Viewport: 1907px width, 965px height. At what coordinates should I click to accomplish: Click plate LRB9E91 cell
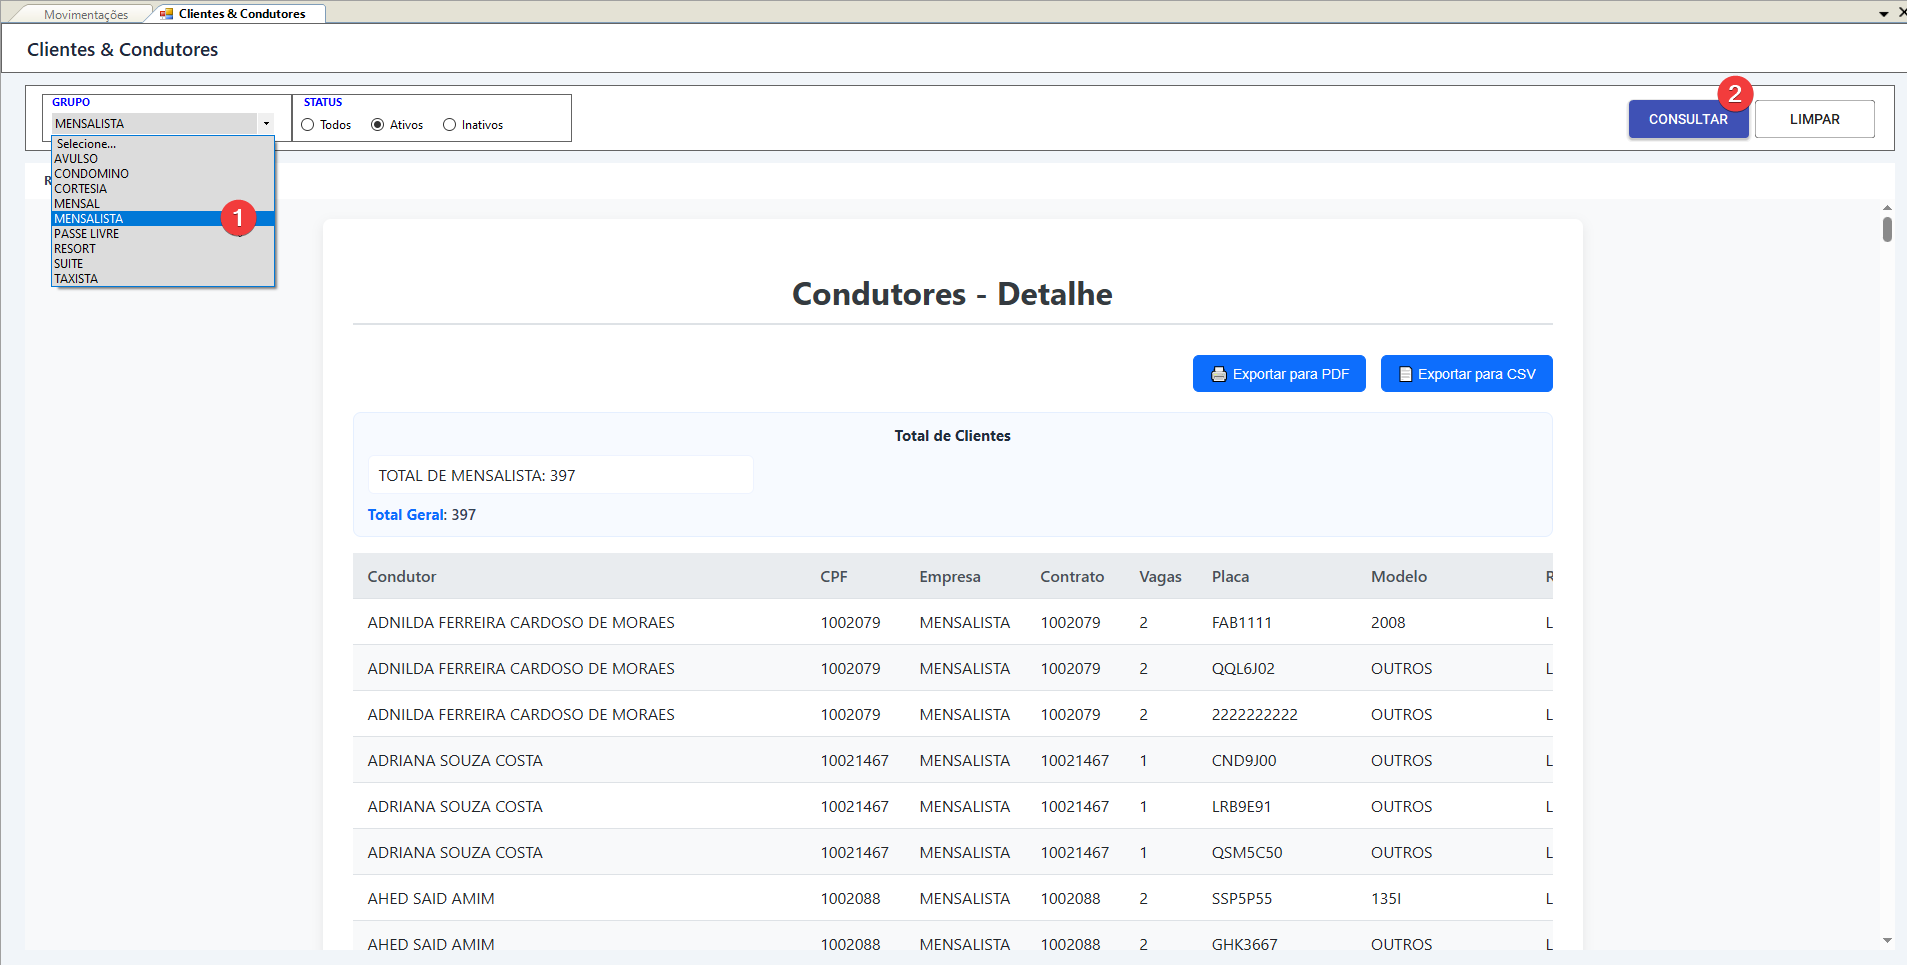(1242, 807)
